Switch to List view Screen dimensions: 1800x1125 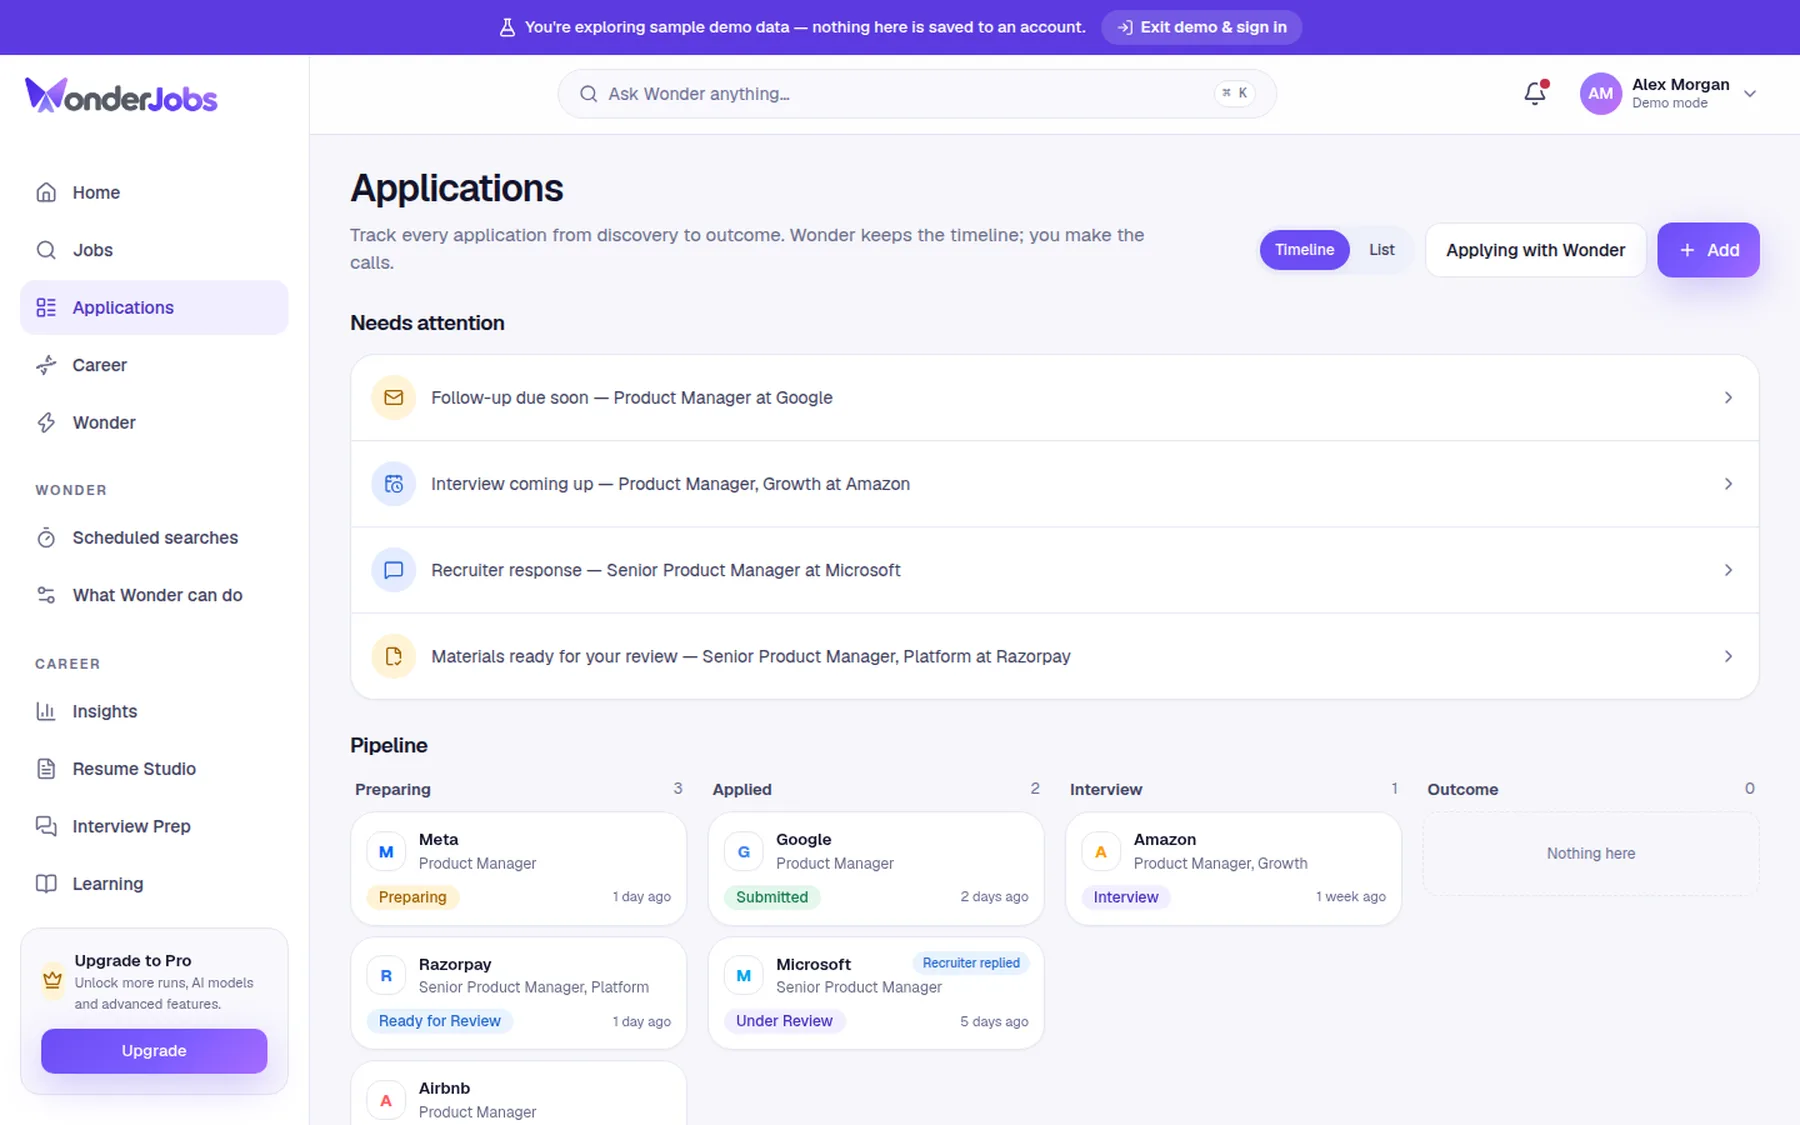coord(1381,250)
